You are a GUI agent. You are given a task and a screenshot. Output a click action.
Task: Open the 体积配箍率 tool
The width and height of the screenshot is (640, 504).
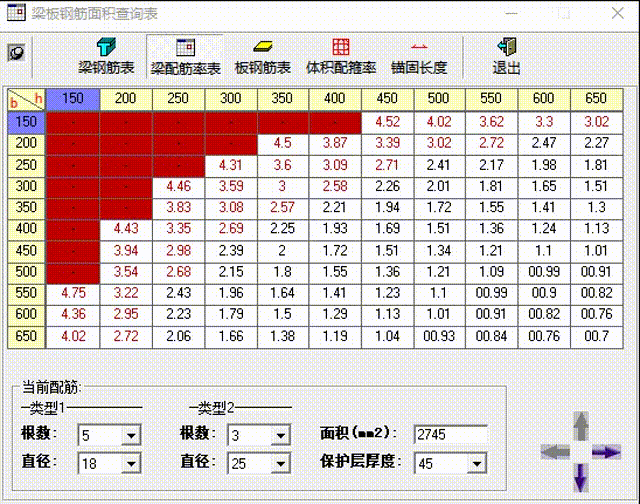[341, 56]
